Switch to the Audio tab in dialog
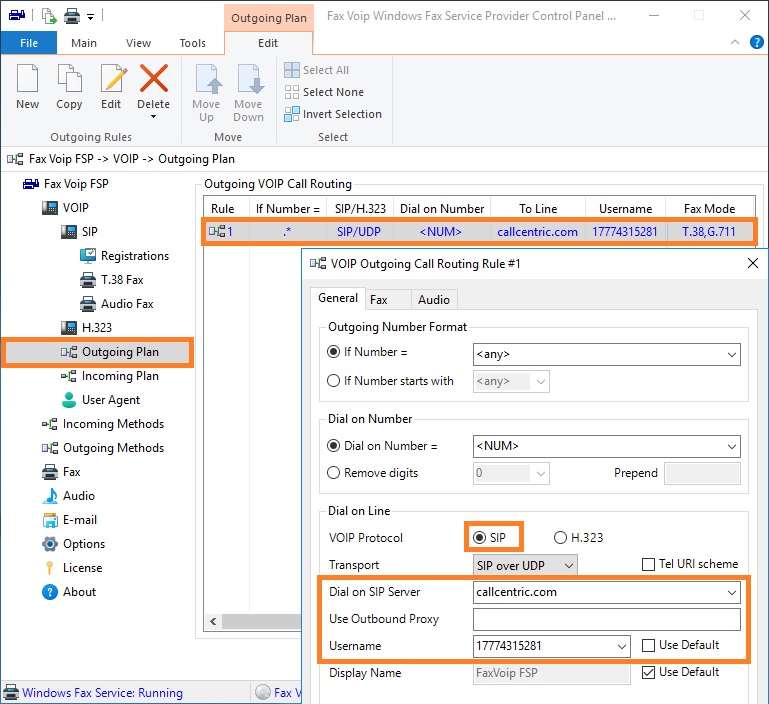The image size is (769, 704). click(x=434, y=300)
